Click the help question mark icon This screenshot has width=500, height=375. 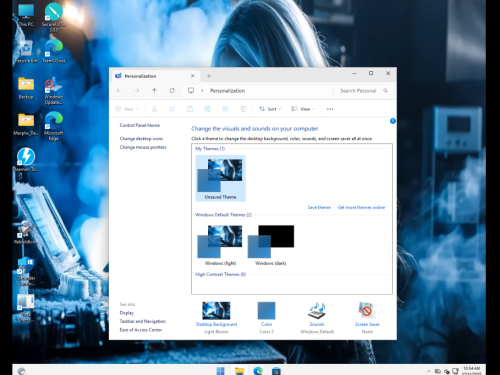pos(393,121)
